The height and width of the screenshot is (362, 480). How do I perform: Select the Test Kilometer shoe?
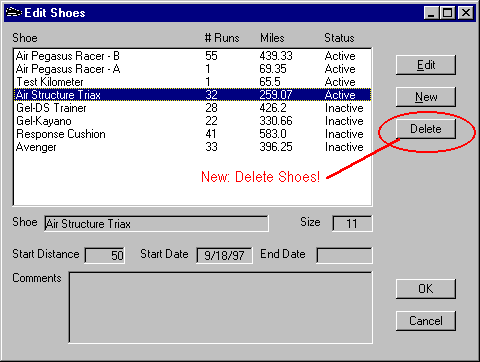[x=192, y=82]
